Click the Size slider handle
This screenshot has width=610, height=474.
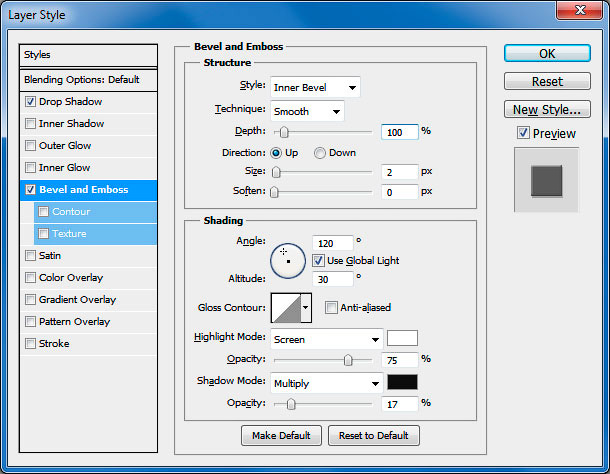point(276,172)
